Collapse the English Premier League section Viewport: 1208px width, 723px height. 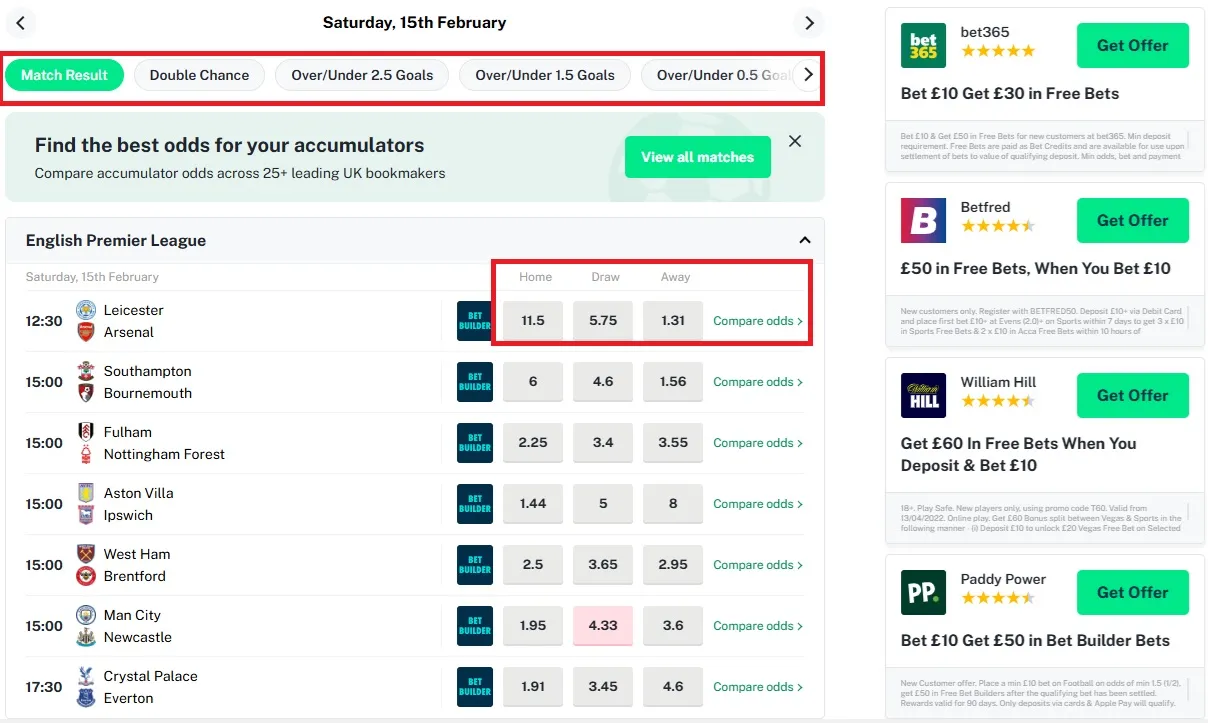pos(804,240)
